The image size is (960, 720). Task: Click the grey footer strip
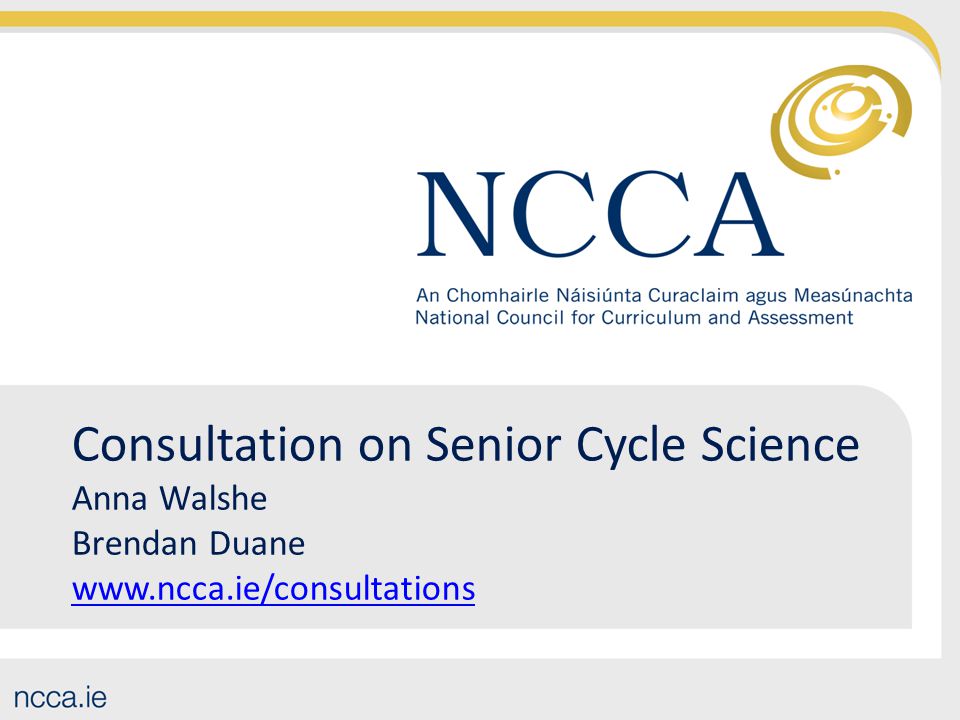click(480, 689)
